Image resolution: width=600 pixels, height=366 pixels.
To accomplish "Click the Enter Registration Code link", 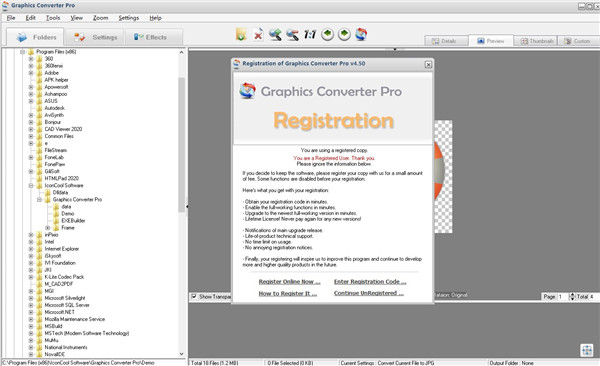I will [x=370, y=282].
